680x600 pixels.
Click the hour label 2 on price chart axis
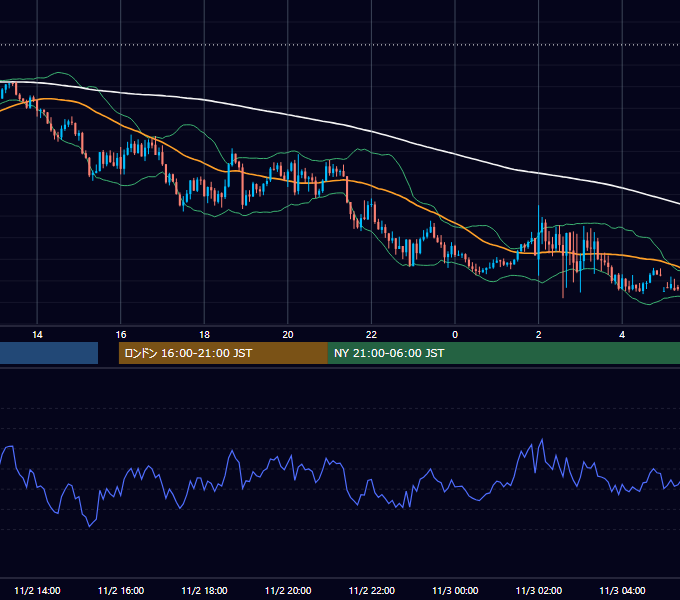point(539,335)
